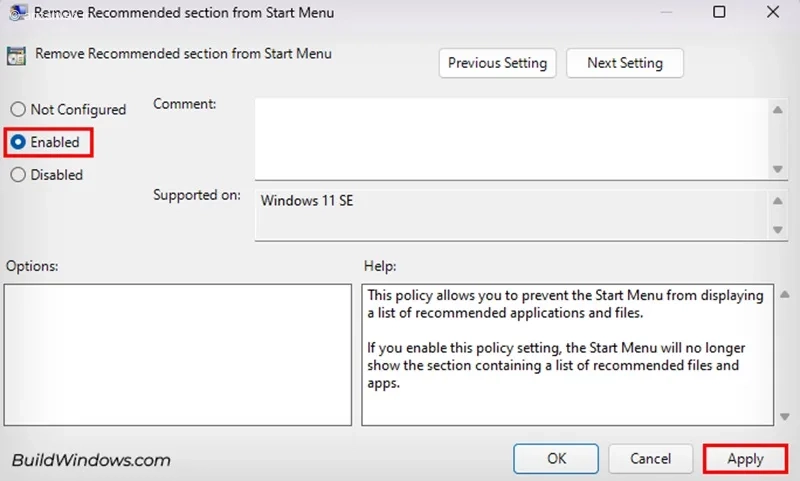Select the Not Configured radio button
Viewport: 800px width, 481px height.
[18, 110]
